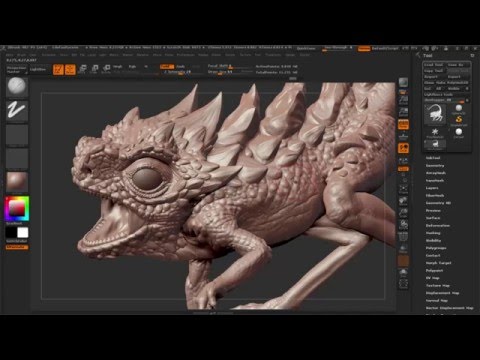480x360 pixels.
Task: Open the Zplugin menu
Action: click(290, 55)
